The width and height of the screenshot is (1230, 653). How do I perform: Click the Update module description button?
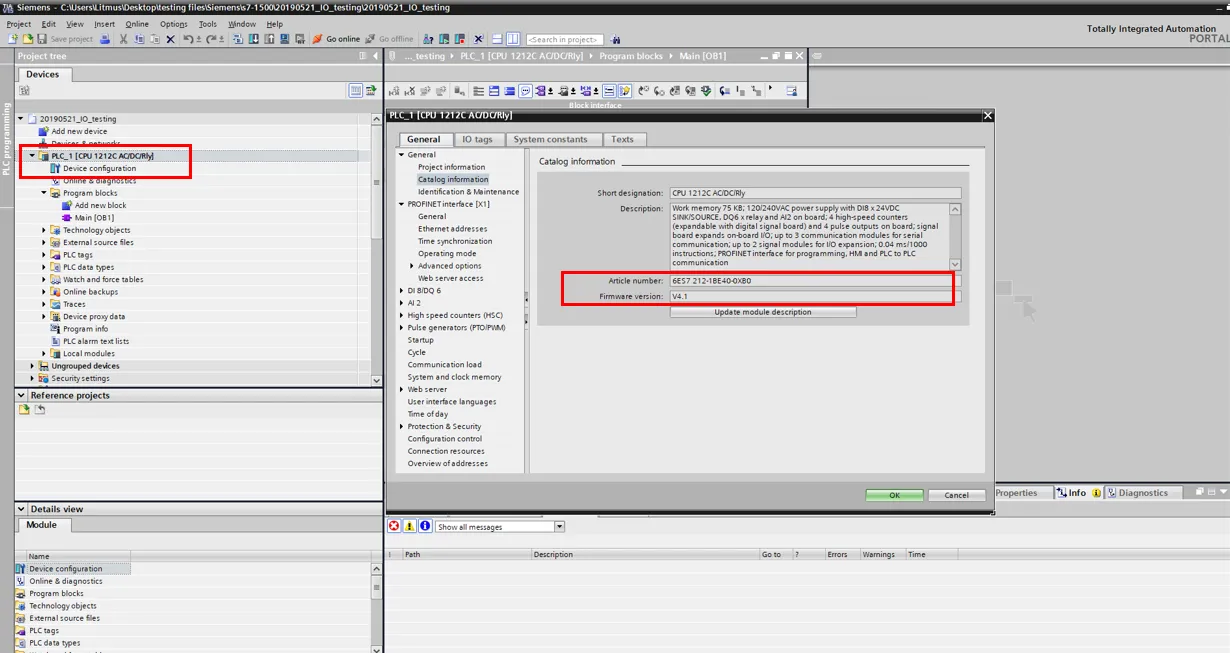pos(763,312)
